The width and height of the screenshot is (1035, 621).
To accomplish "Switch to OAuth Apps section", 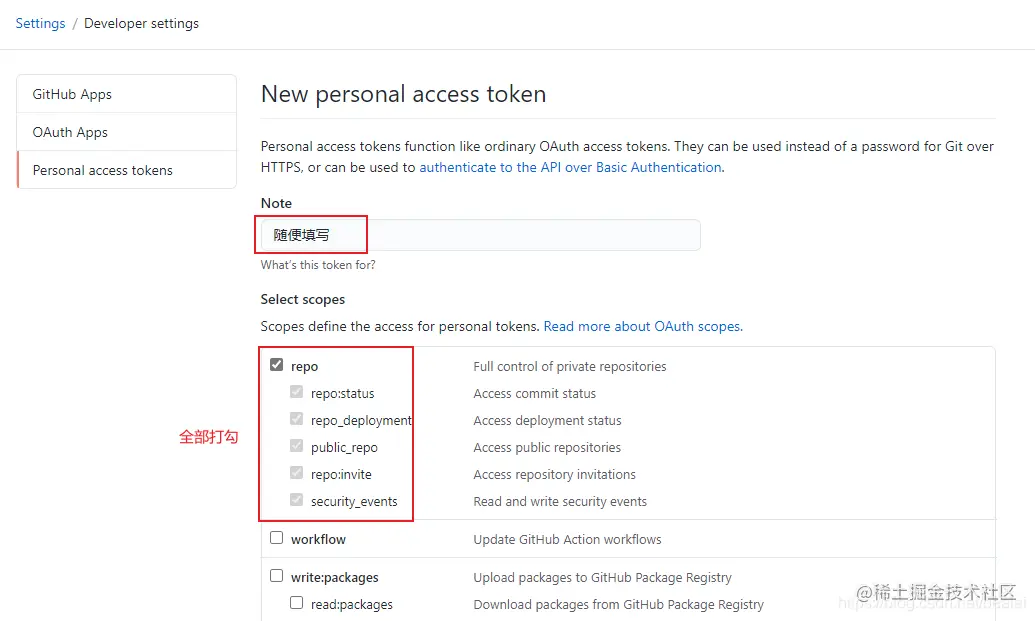I will pyautogui.click(x=70, y=132).
